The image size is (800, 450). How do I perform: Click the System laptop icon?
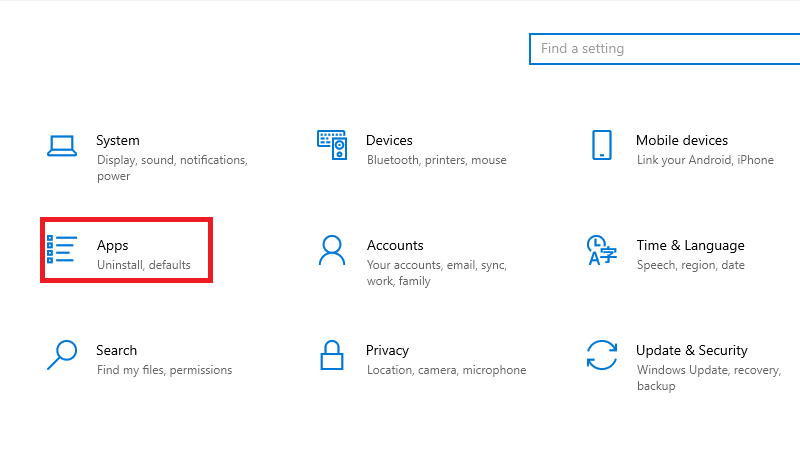62,146
